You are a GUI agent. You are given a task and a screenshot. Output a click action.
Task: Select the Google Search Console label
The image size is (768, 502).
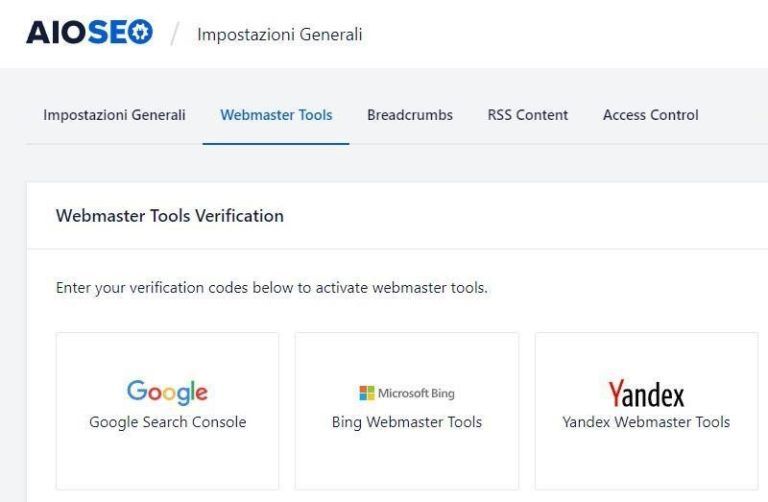(x=168, y=422)
